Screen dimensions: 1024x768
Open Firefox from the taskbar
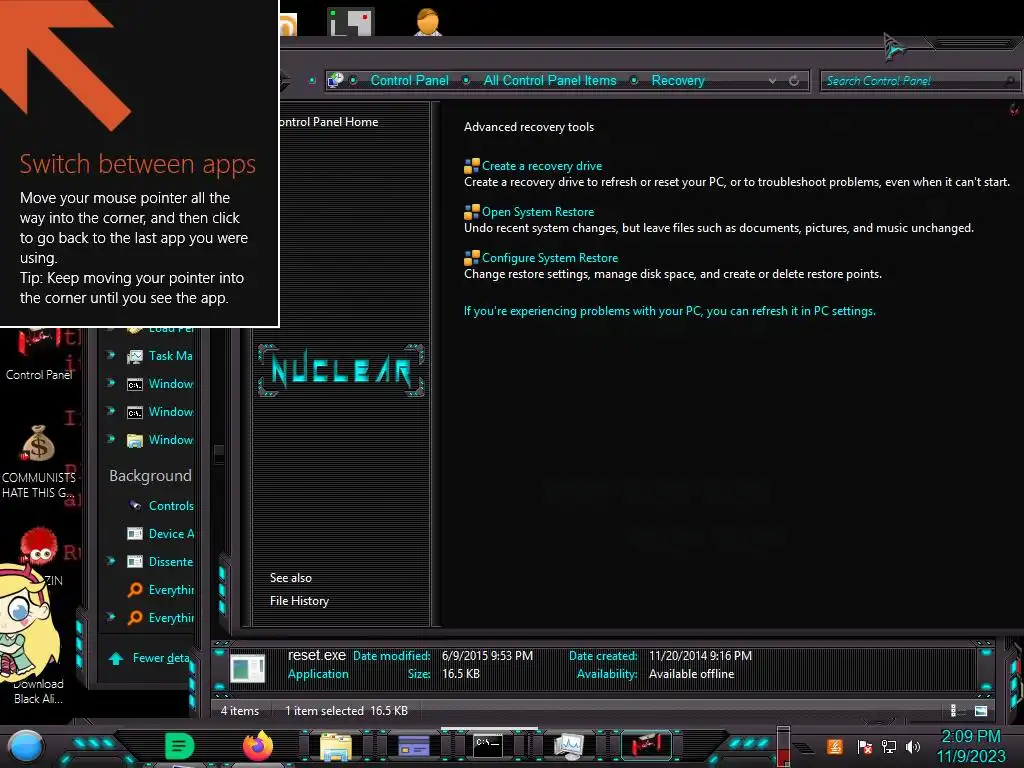pos(258,746)
